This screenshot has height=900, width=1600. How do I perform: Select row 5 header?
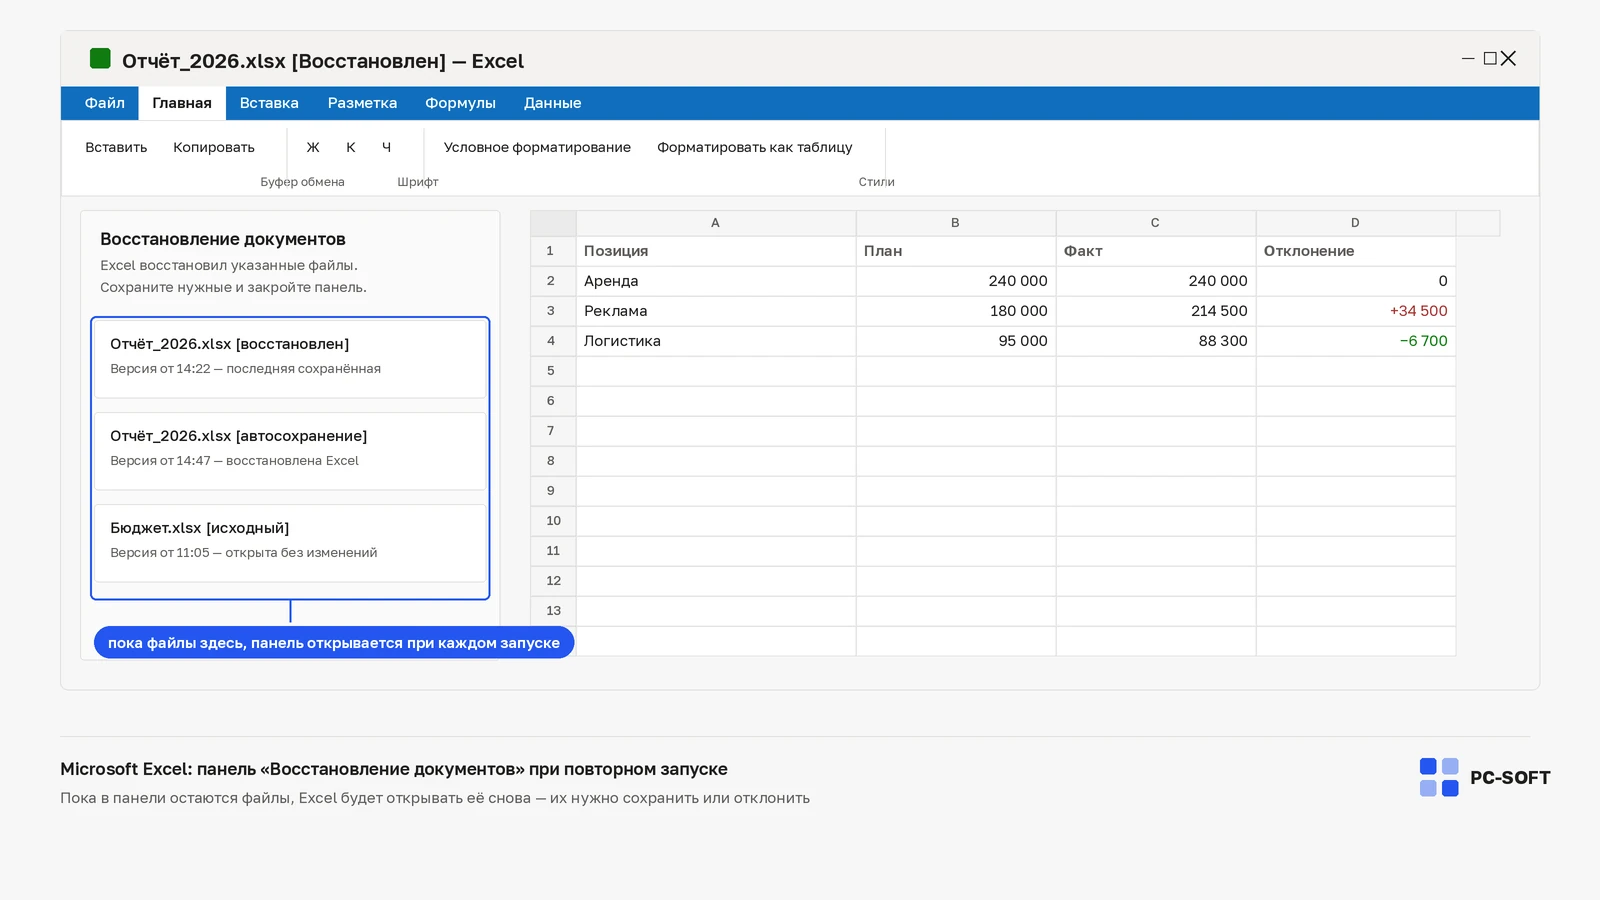tap(552, 371)
